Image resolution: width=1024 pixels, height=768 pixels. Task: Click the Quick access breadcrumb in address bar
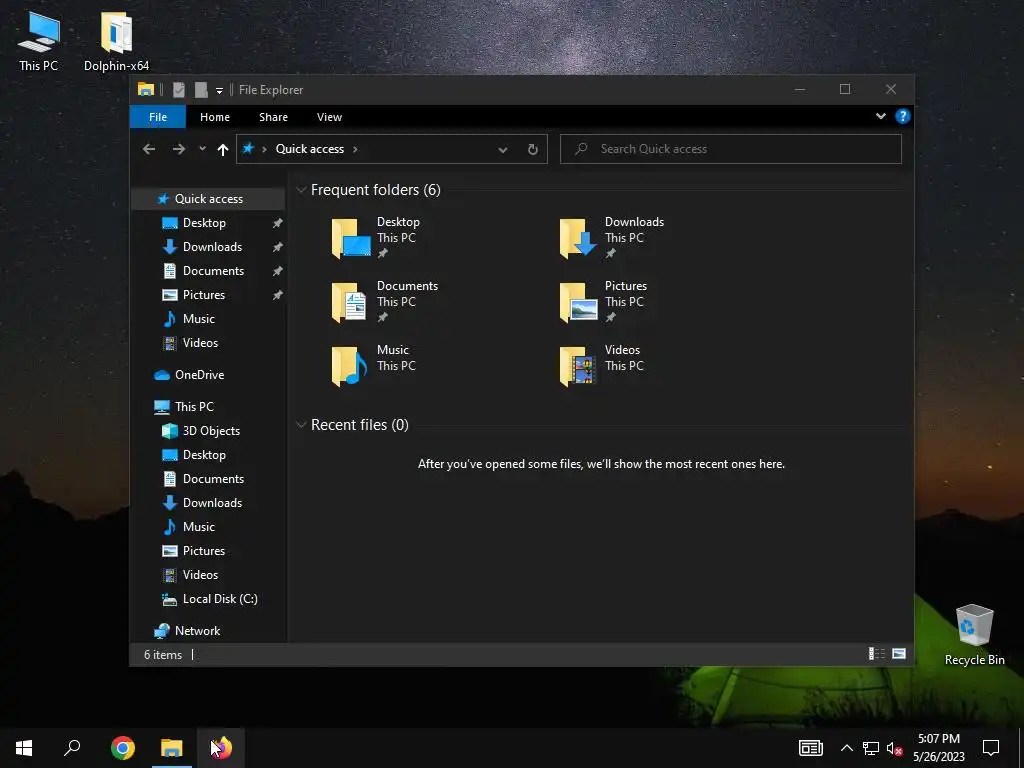(x=310, y=149)
